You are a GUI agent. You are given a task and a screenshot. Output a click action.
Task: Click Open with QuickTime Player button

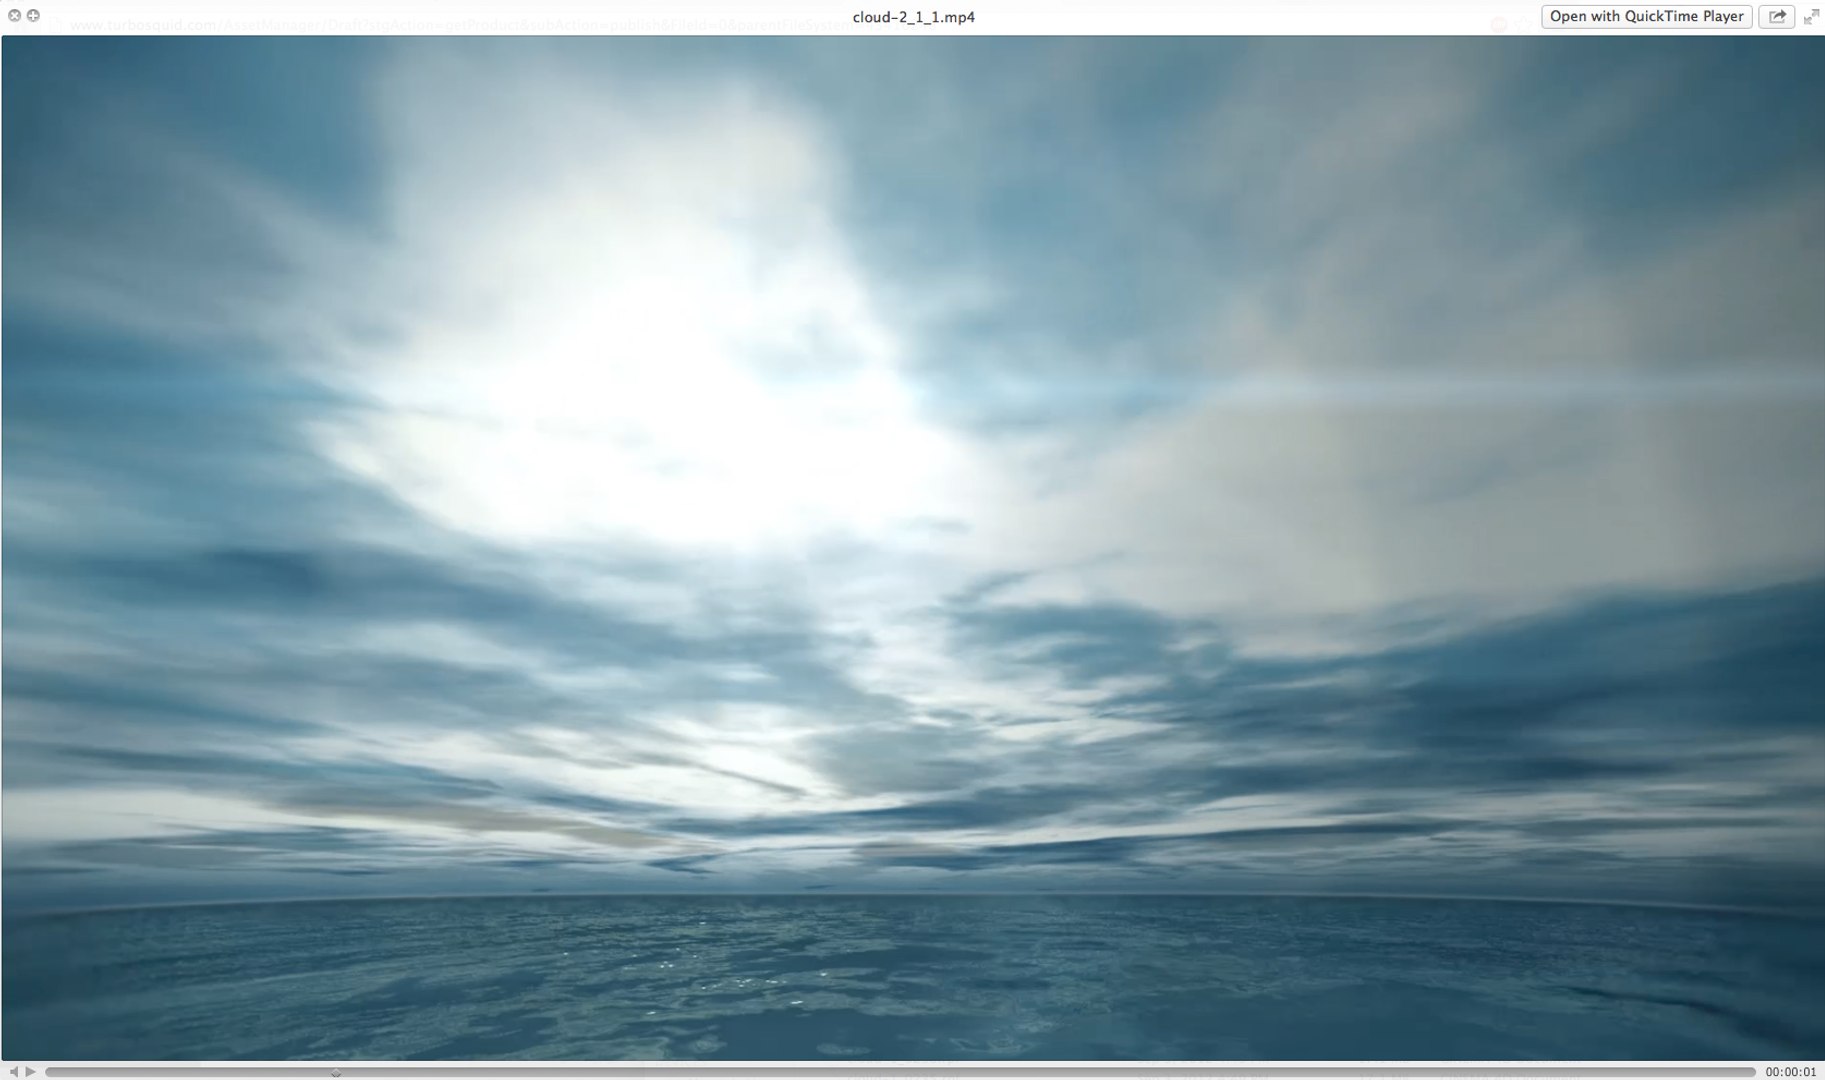1646,16
